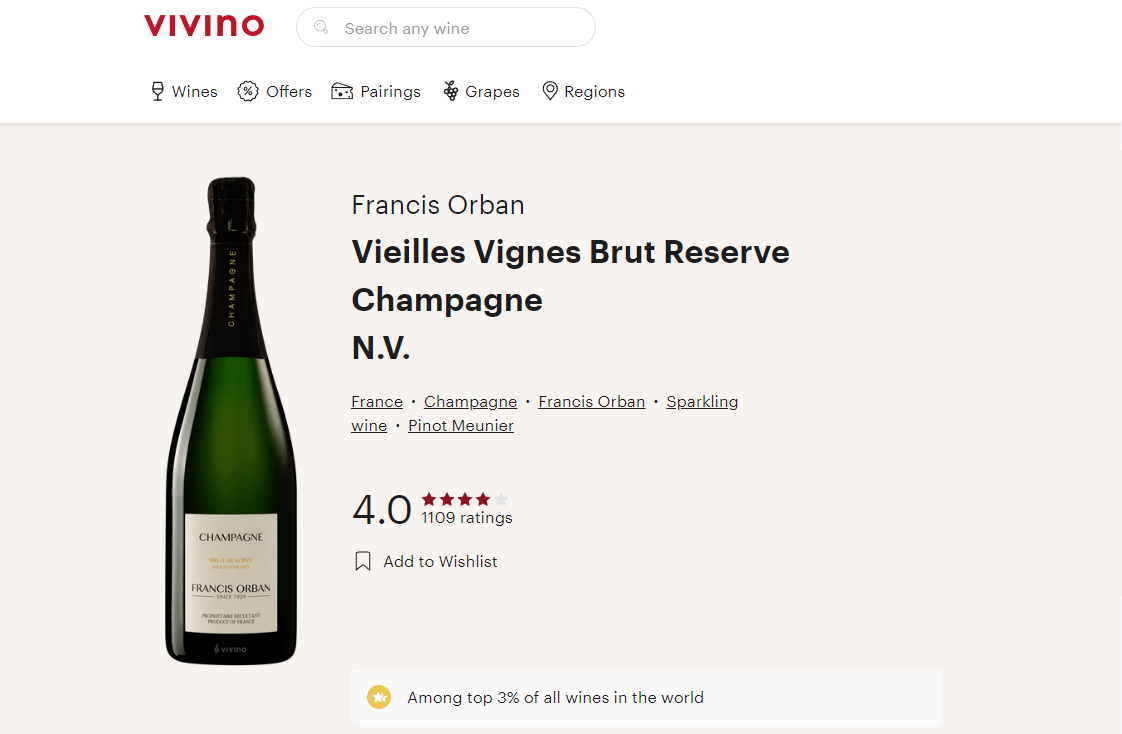Add this wine to Wishlist
Image resolution: width=1122 pixels, height=734 pixels.
[440, 562]
